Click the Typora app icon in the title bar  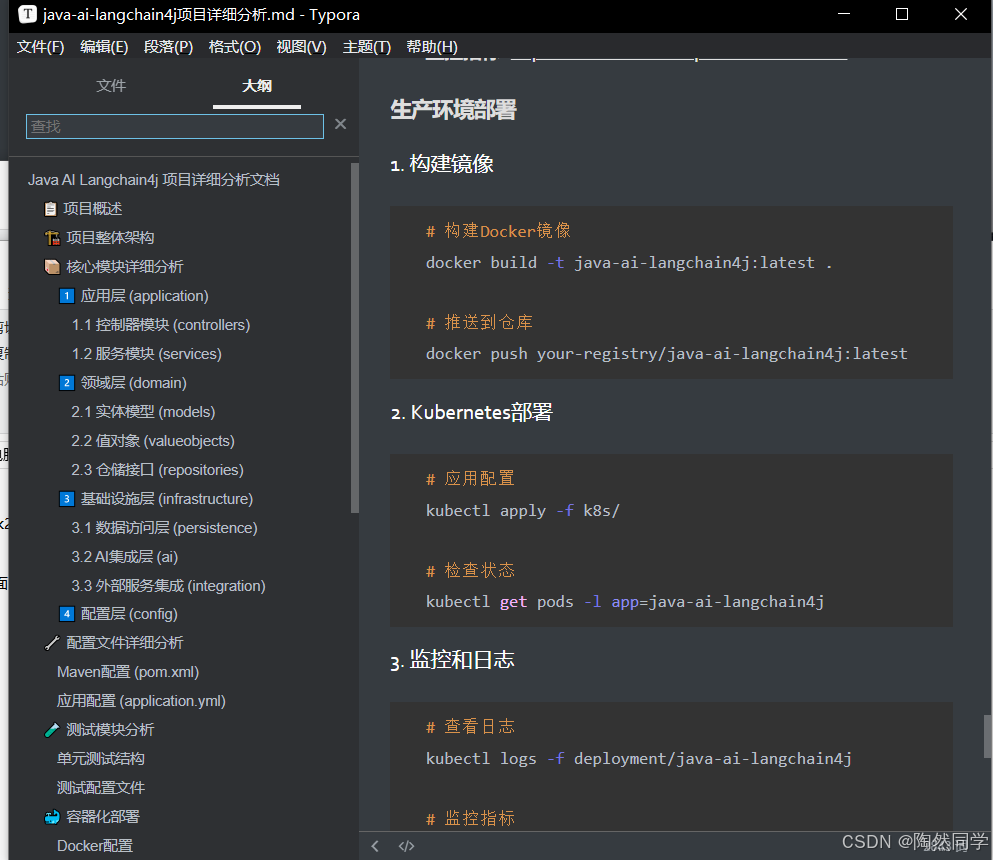[27, 14]
